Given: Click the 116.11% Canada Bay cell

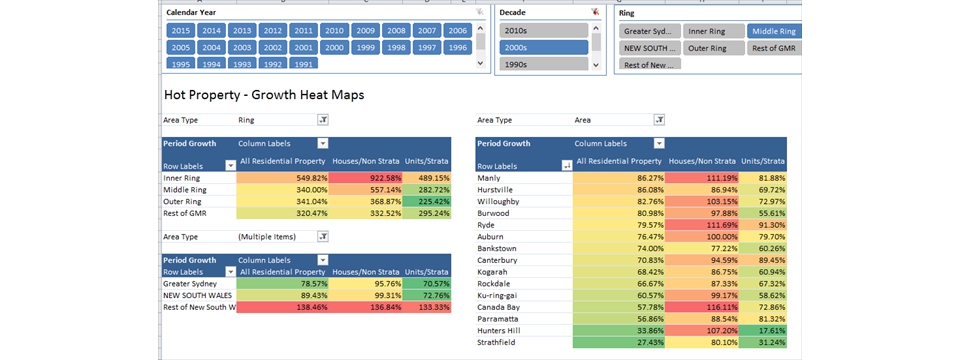Looking at the screenshot, I should tap(702, 307).
